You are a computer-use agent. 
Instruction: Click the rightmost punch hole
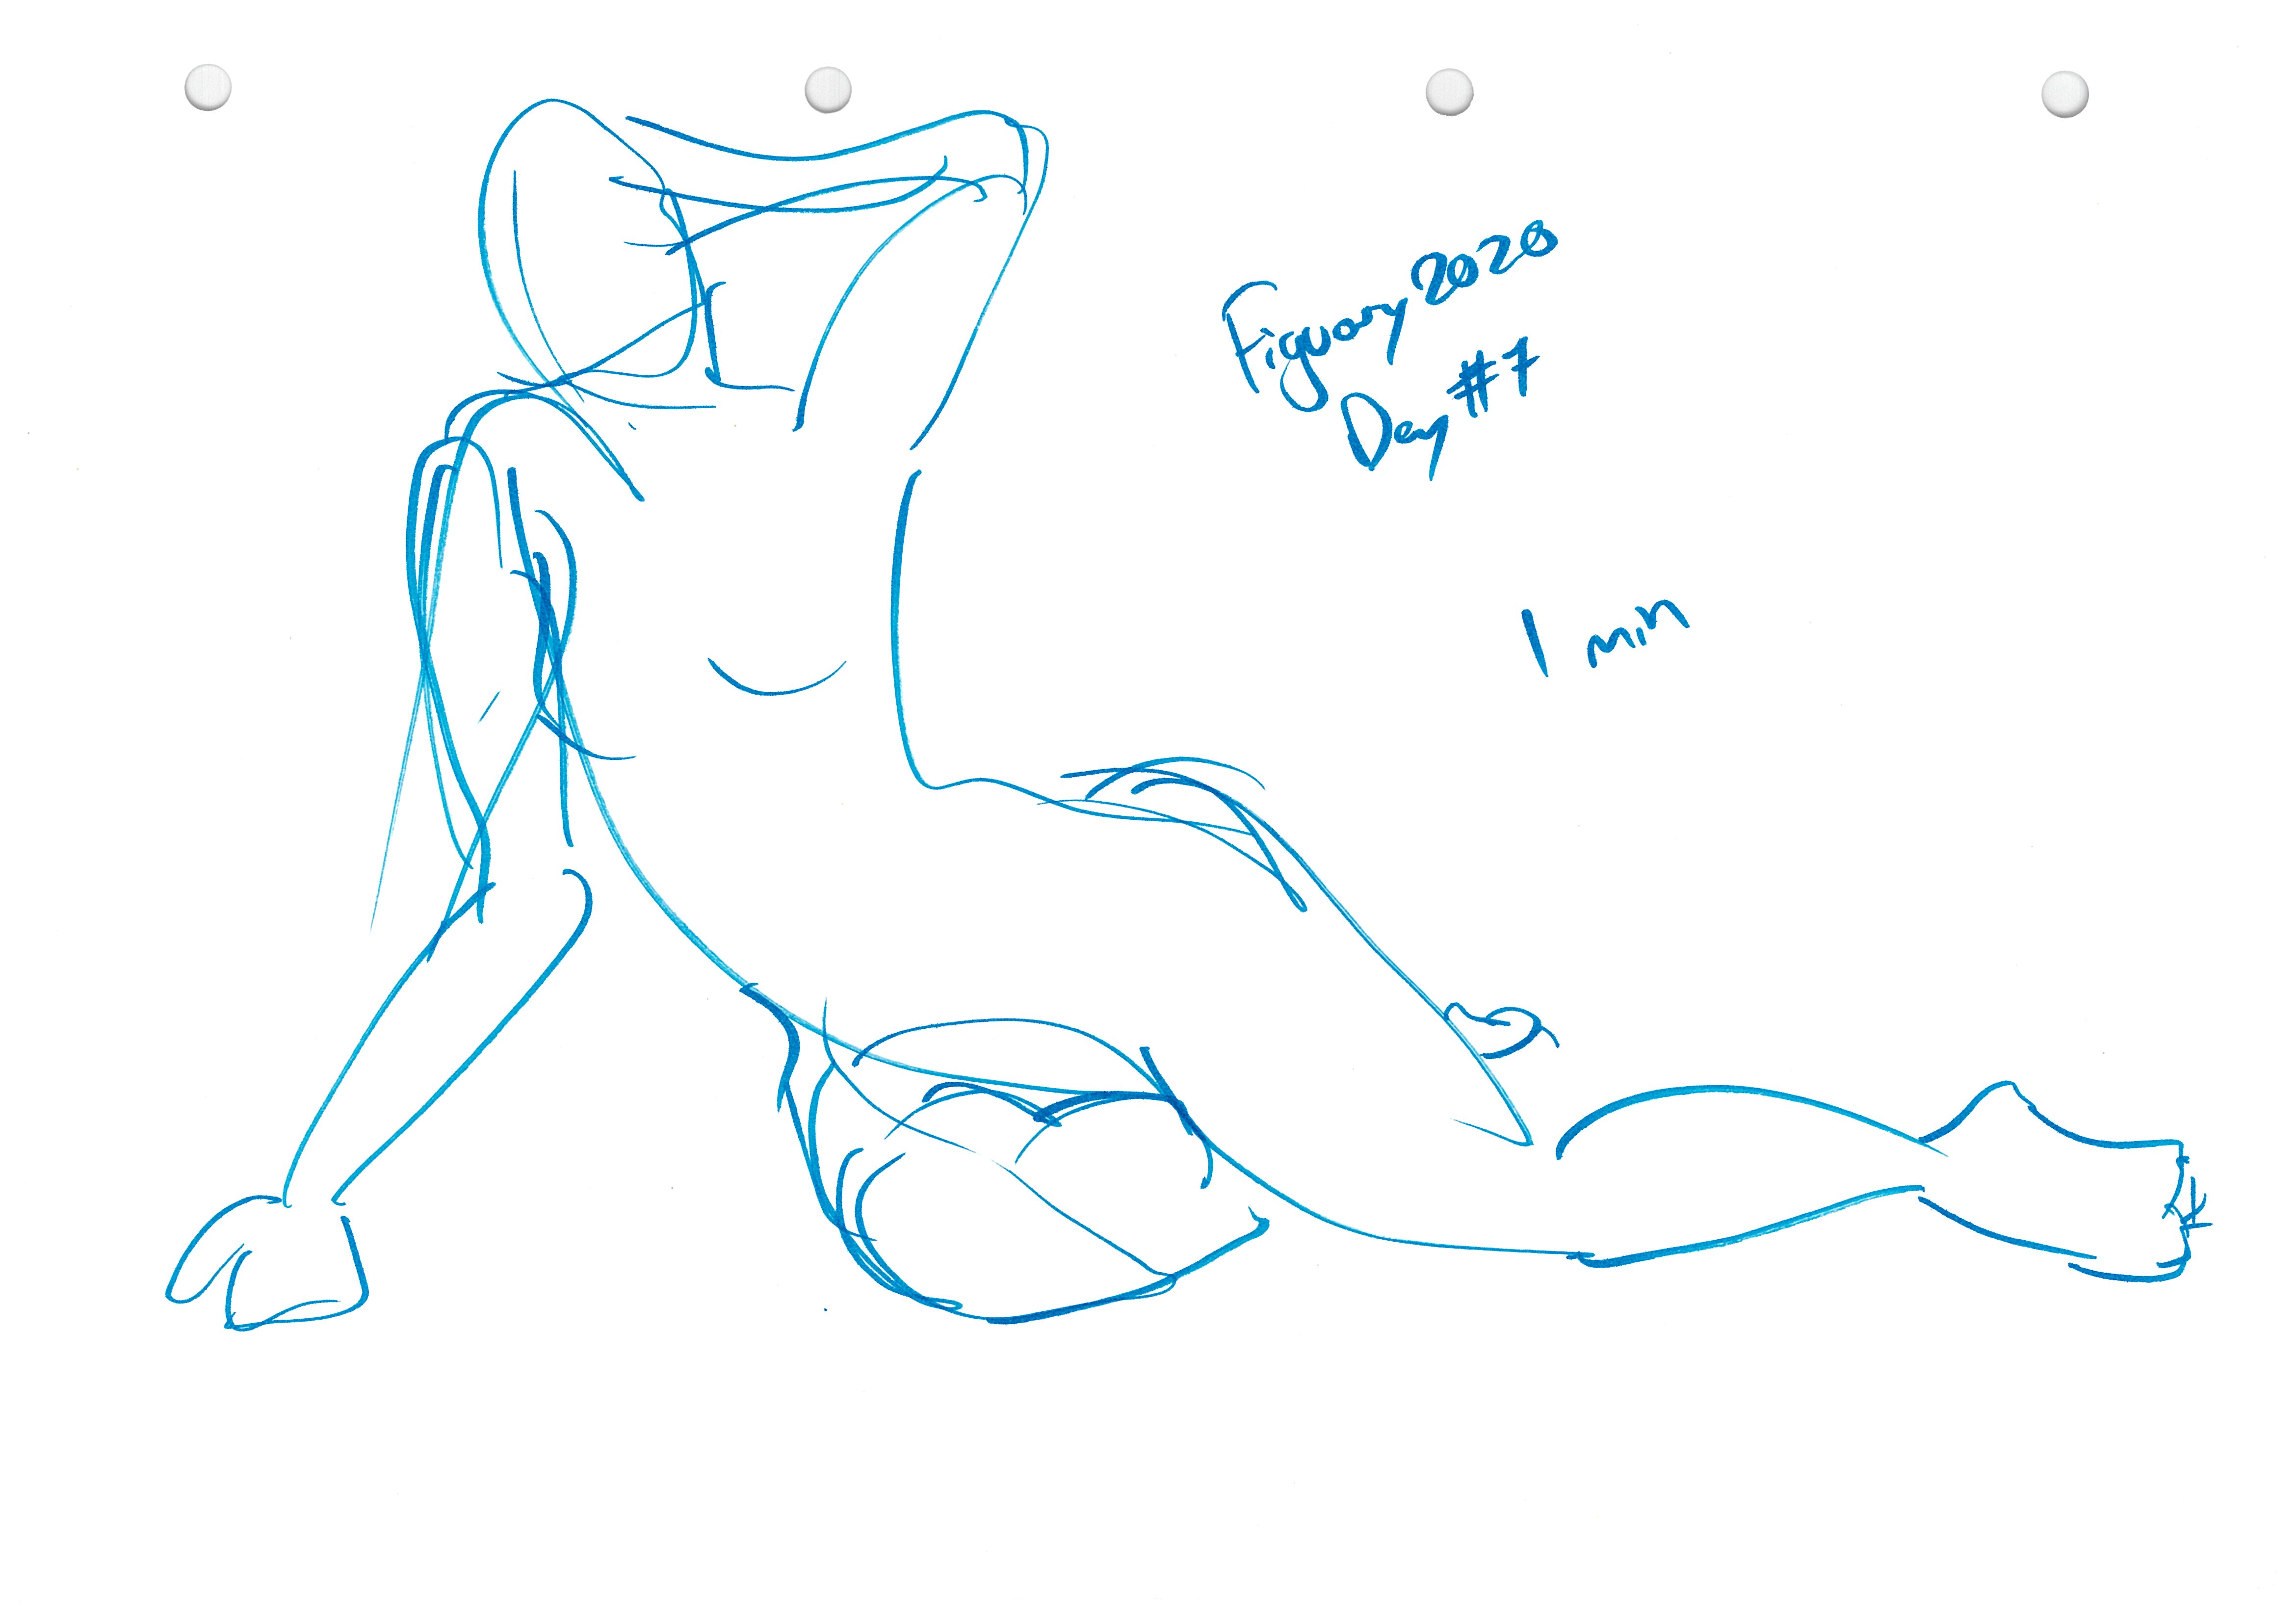tap(2064, 95)
